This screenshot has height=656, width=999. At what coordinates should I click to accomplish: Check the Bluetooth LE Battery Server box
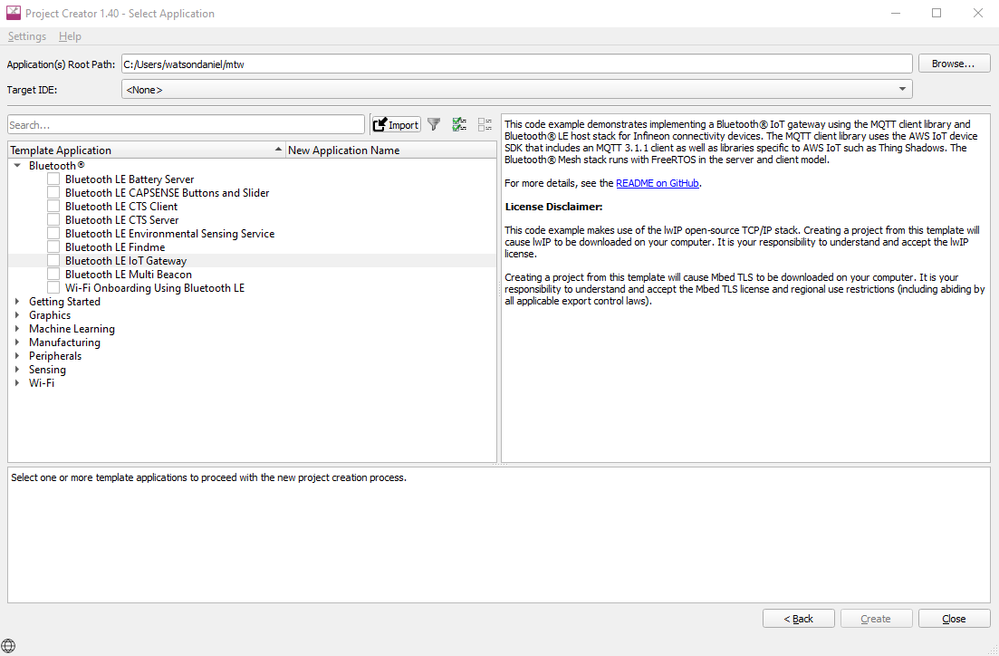54,180
